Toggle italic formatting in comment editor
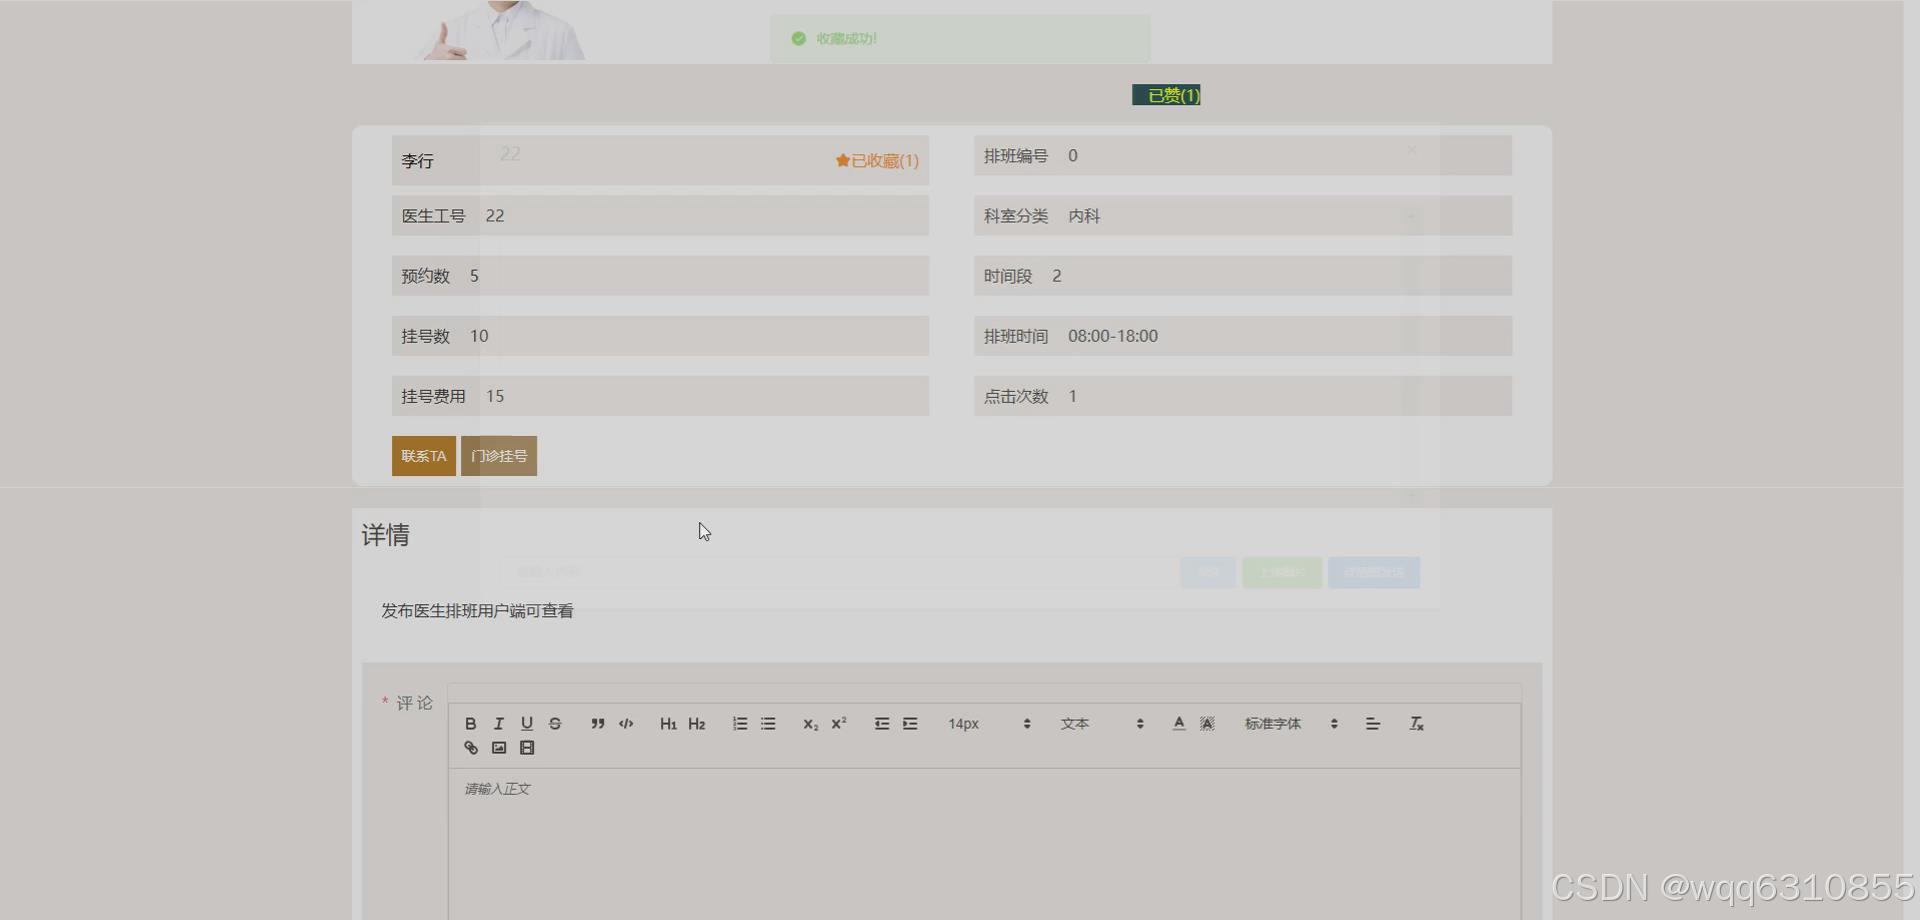 pos(498,724)
